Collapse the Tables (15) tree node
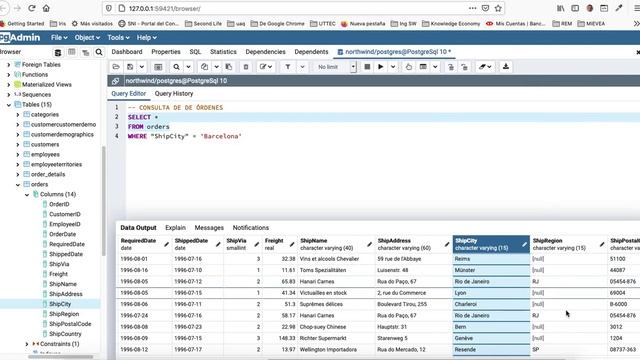Viewport: 640px width, 360px height. tap(9, 105)
